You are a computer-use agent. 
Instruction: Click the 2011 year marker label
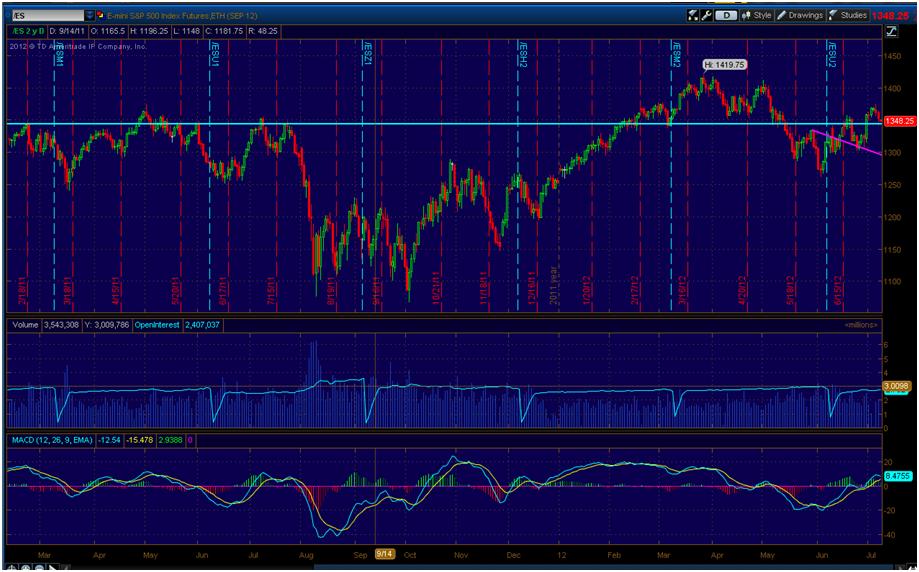tap(552, 287)
